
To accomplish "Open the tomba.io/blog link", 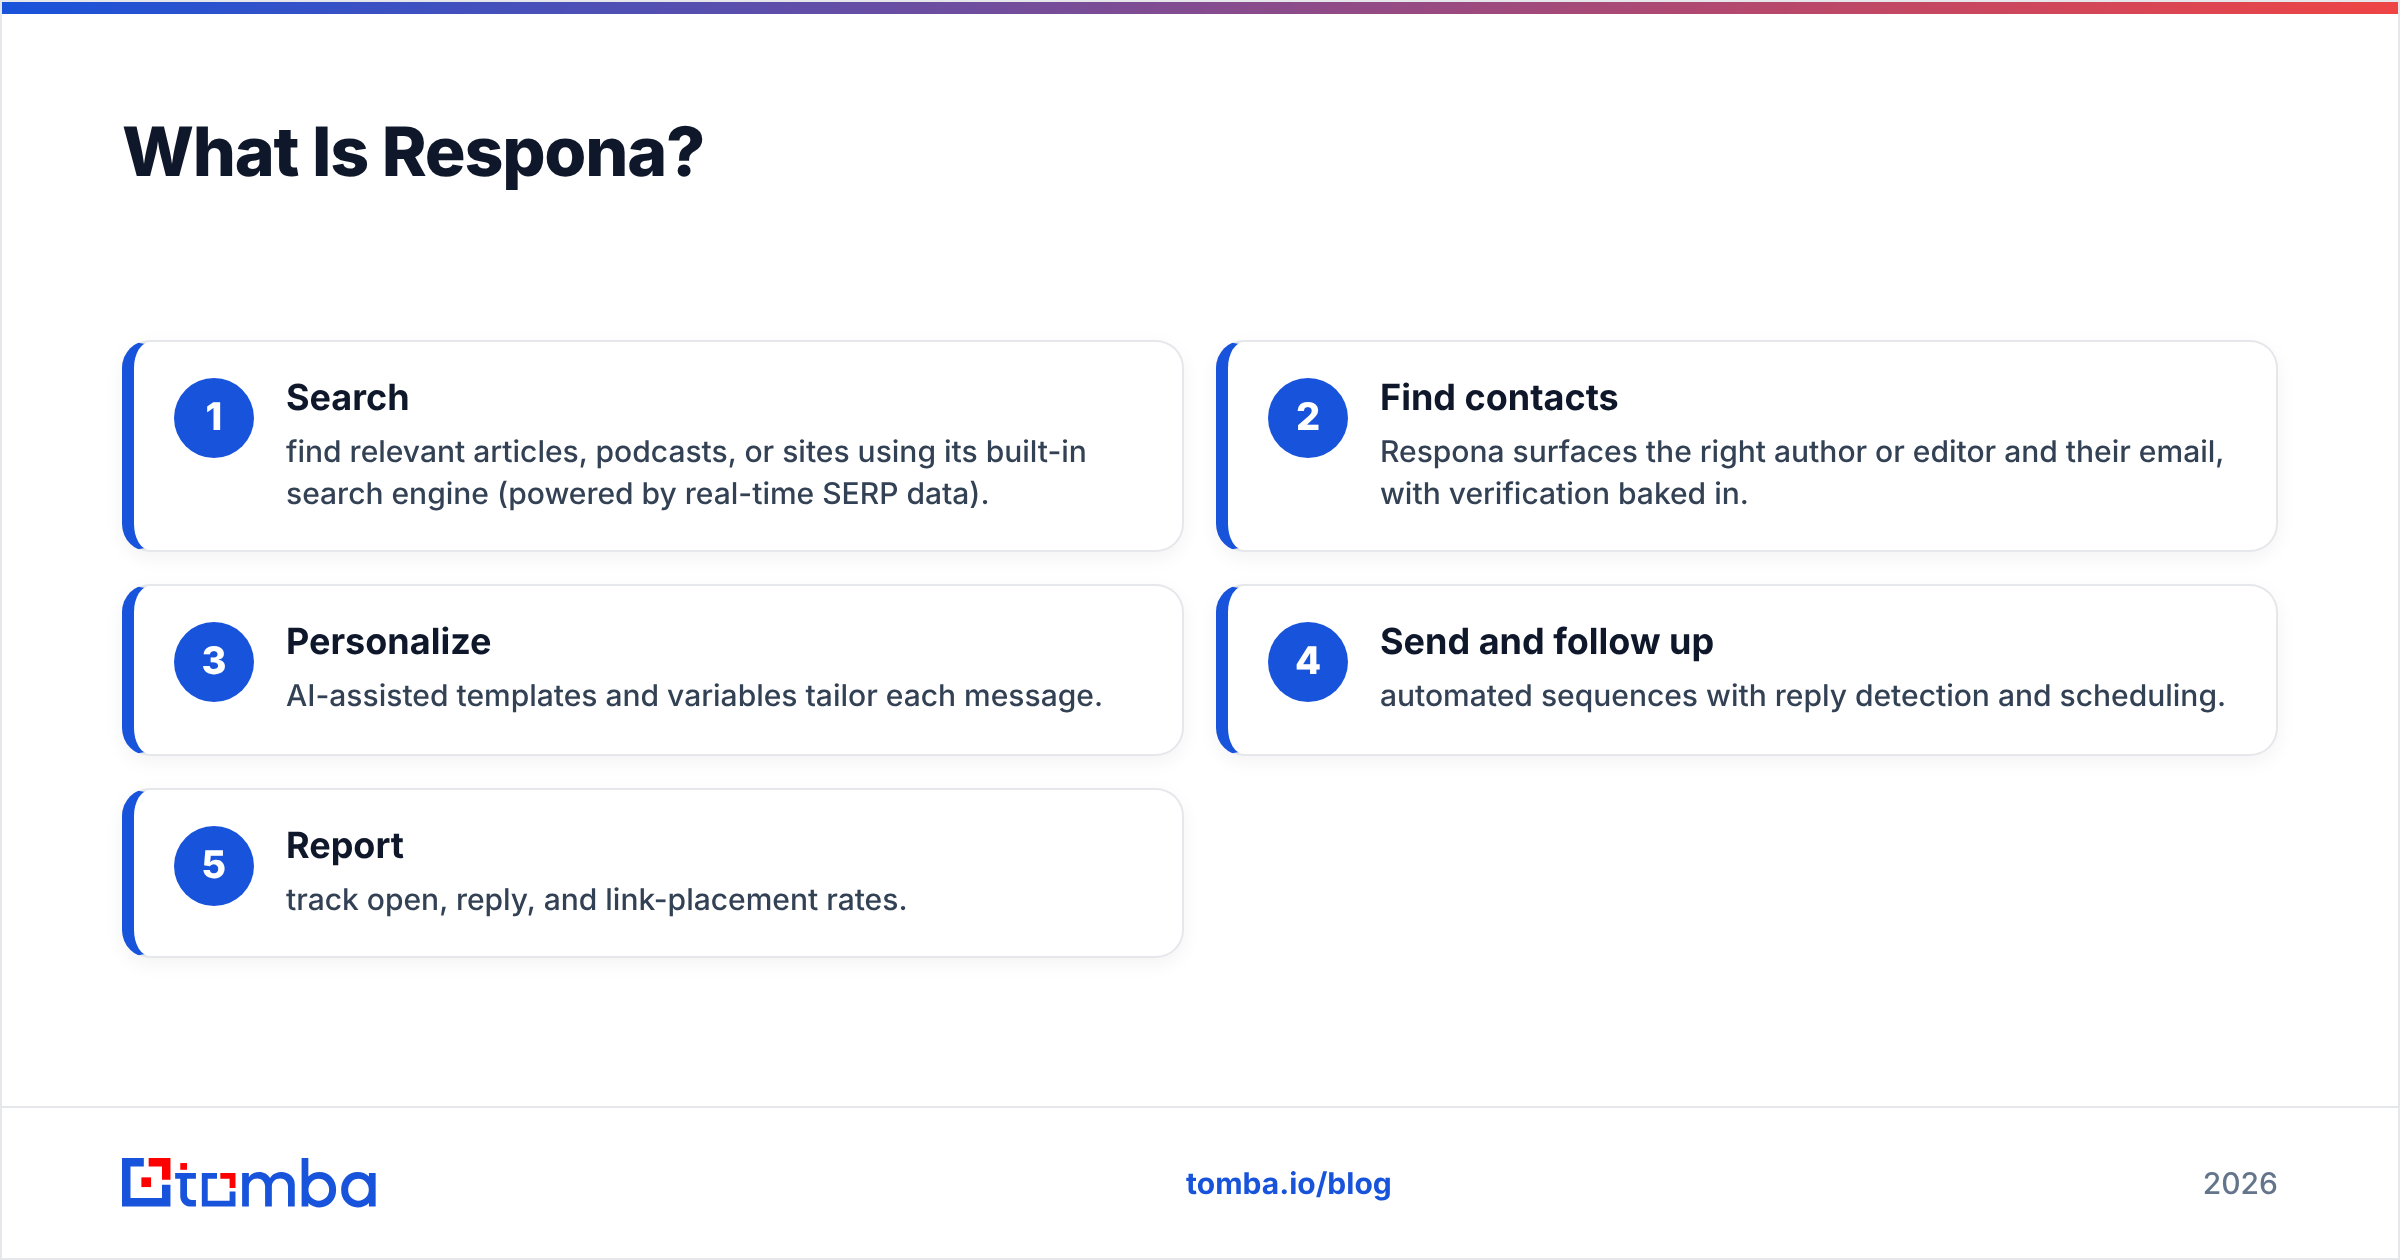I will tap(1288, 1184).
